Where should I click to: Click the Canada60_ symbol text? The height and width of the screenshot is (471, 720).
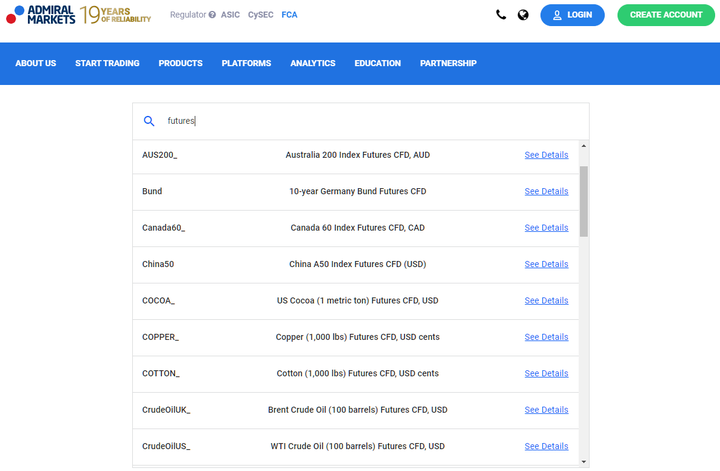tap(163, 228)
